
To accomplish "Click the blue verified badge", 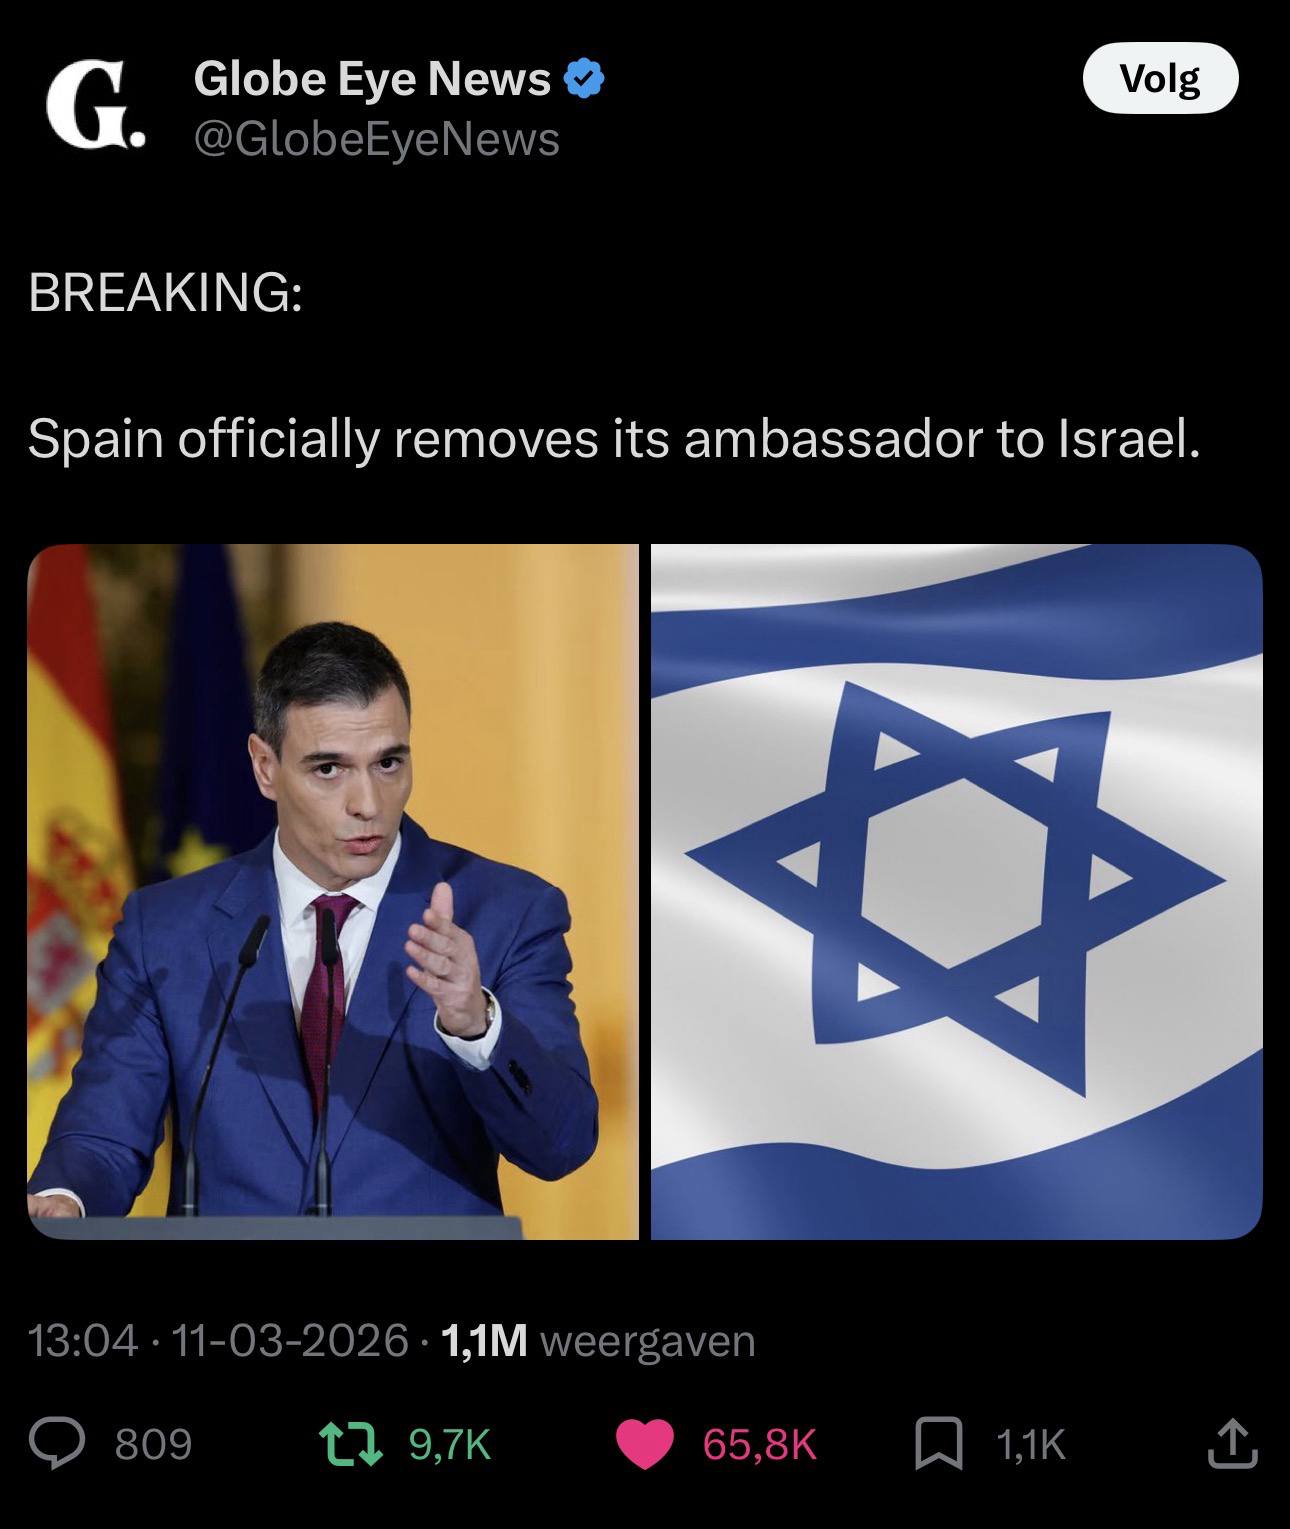I will coord(585,78).
